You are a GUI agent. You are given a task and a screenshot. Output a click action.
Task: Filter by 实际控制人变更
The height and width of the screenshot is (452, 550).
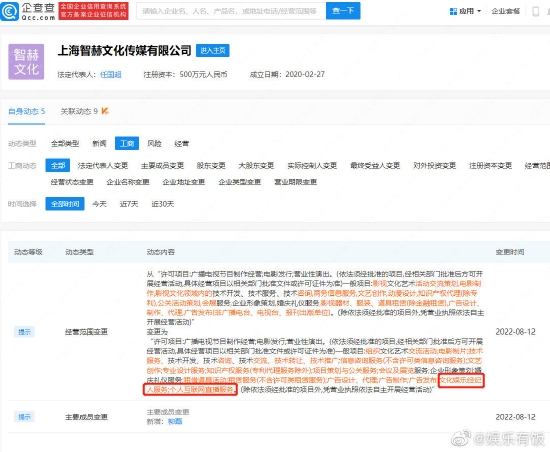(312, 166)
